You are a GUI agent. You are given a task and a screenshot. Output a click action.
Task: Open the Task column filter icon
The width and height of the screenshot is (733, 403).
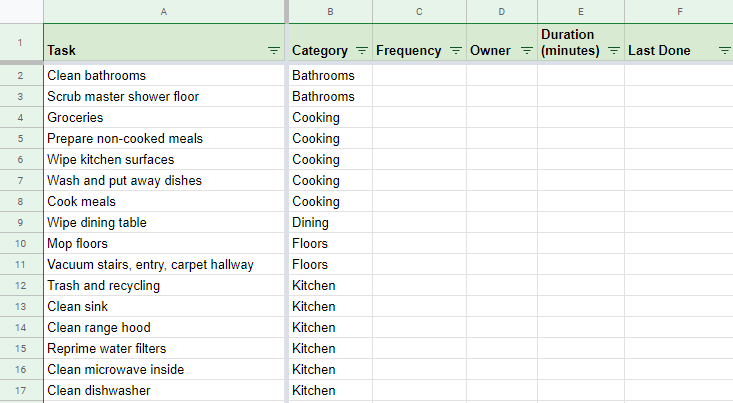click(x=274, y=50)
